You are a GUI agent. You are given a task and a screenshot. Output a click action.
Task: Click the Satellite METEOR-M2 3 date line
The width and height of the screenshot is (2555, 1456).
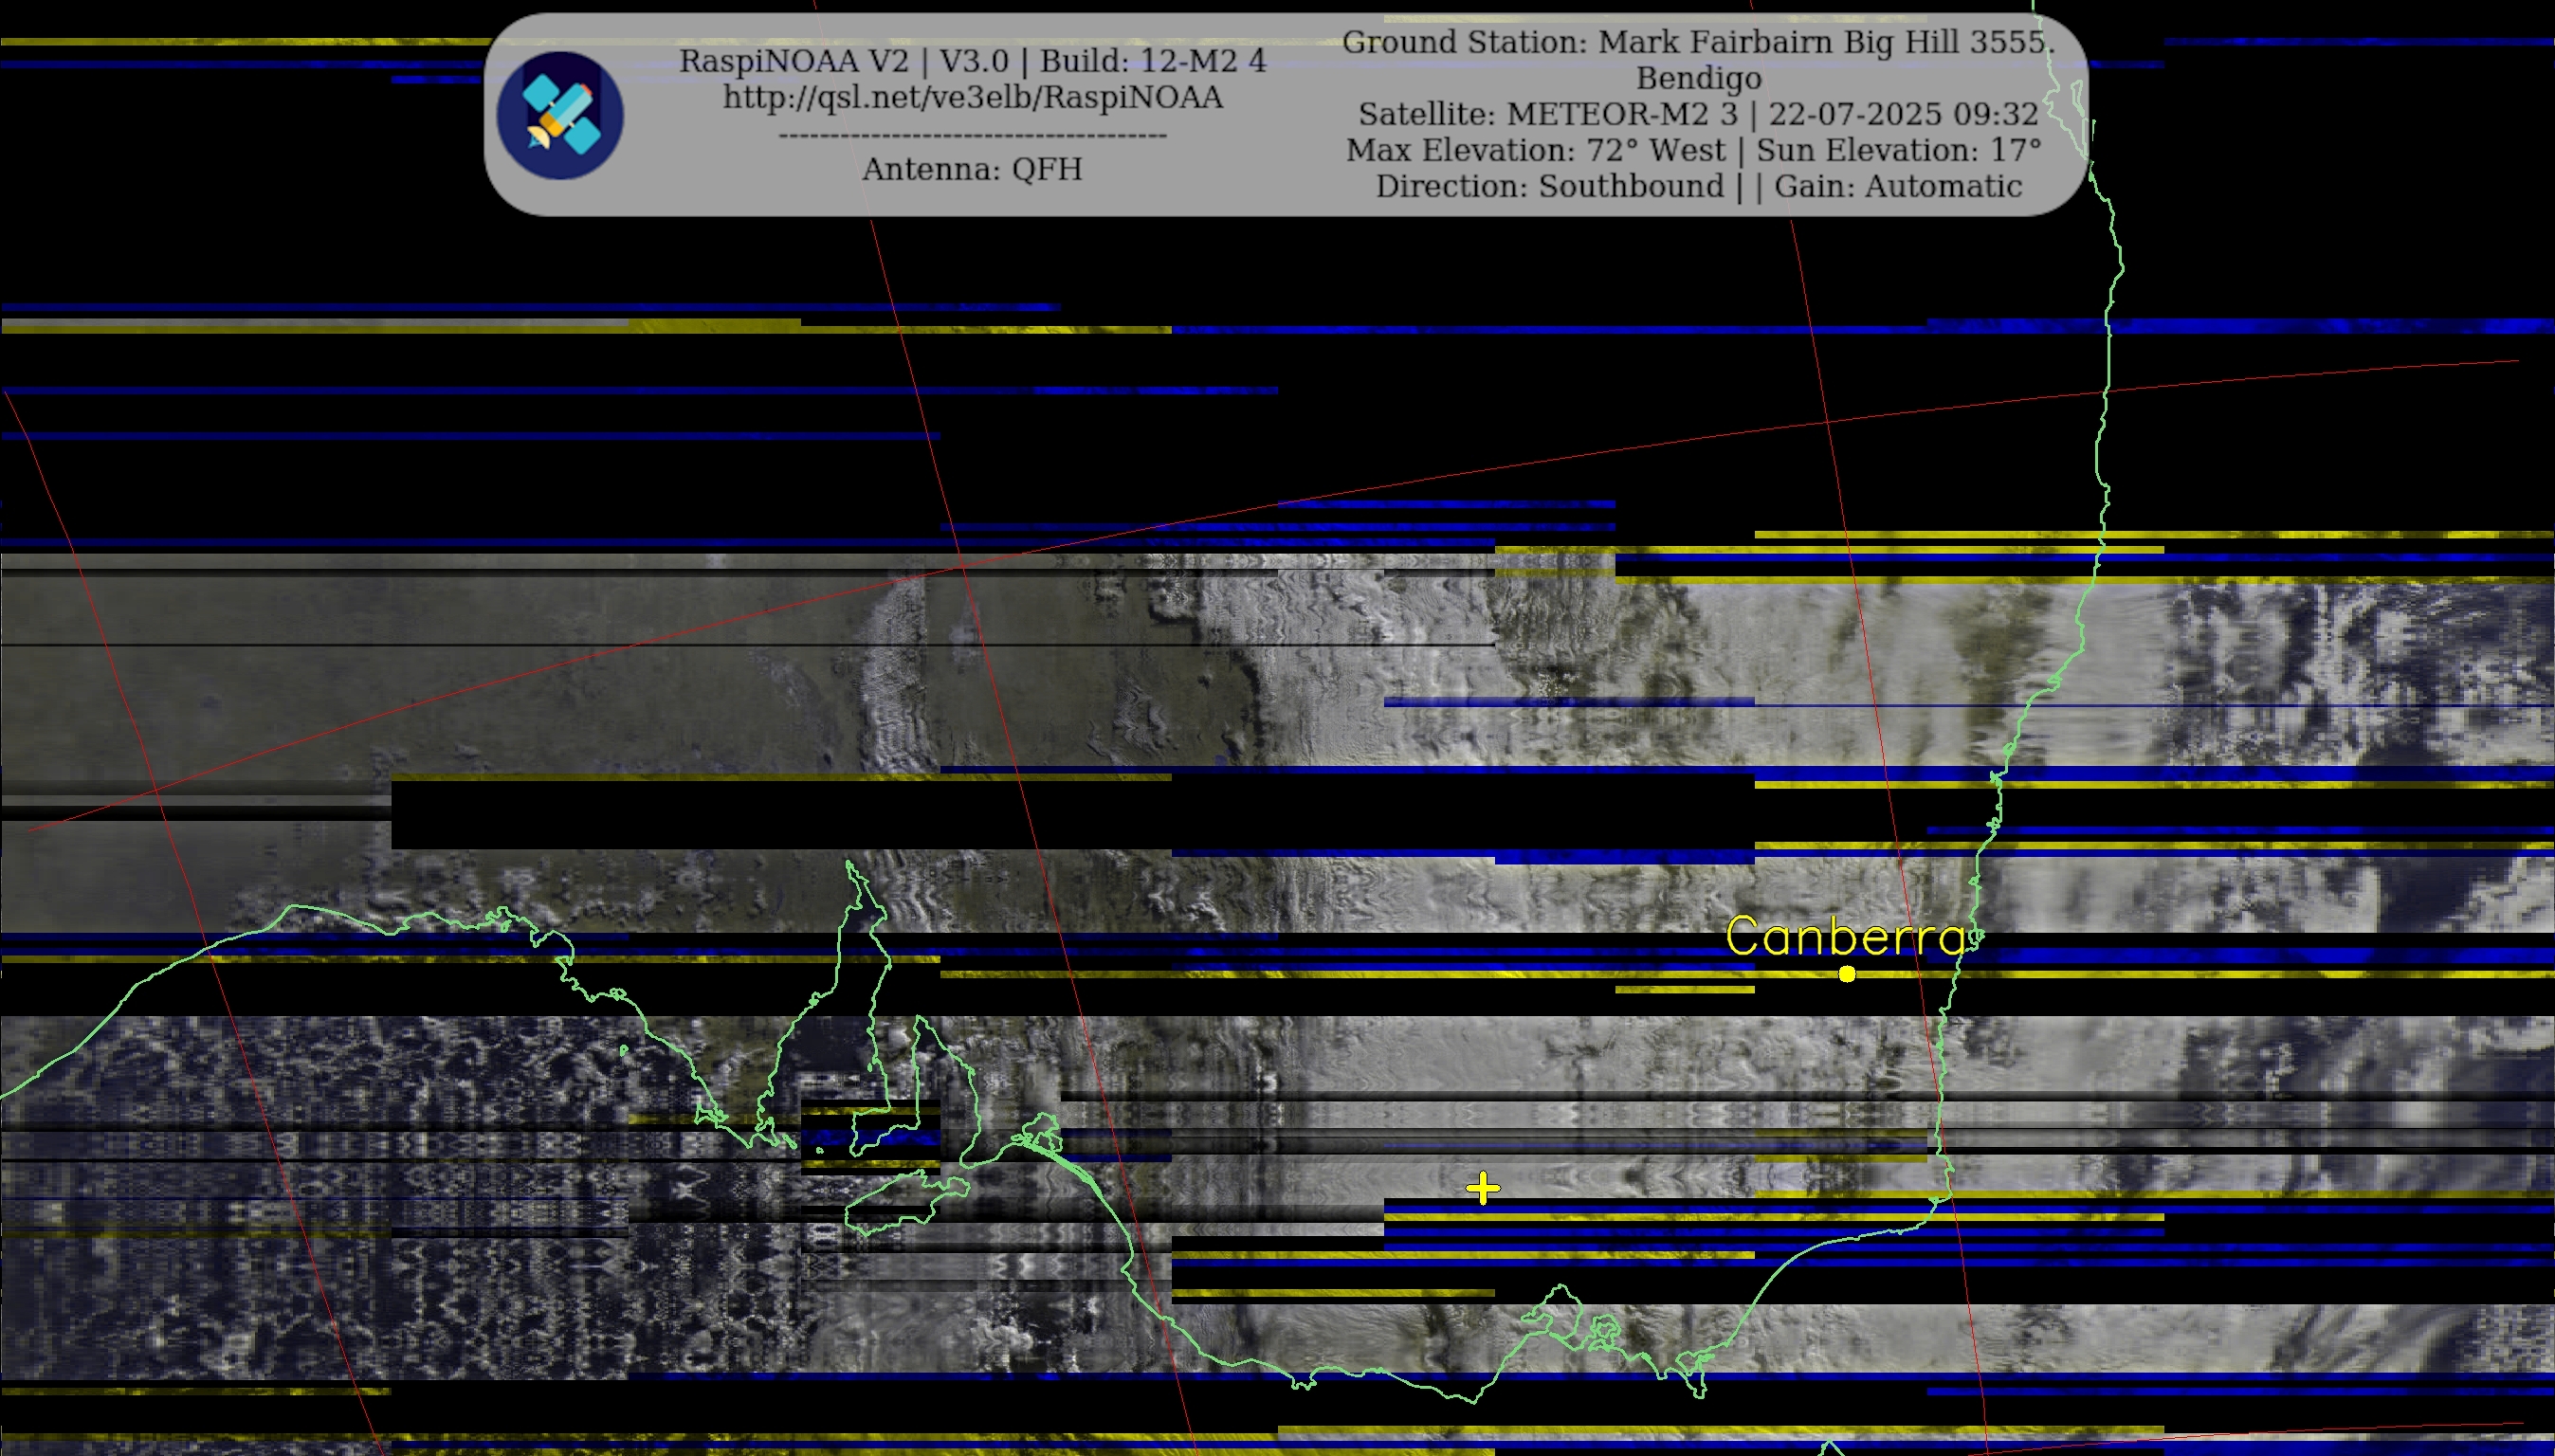tap(1698, 114)
